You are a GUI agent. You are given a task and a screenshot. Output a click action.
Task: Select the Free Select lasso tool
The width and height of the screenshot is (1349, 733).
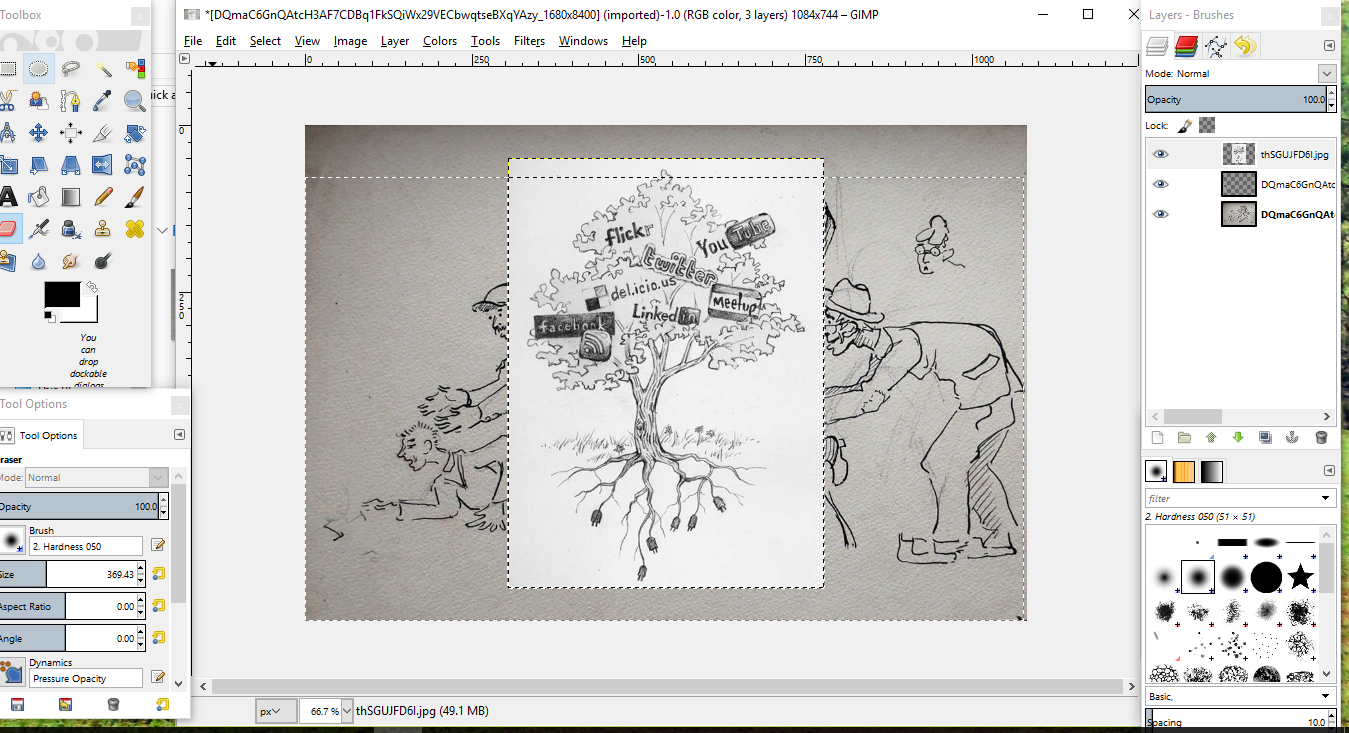(70, 69)
